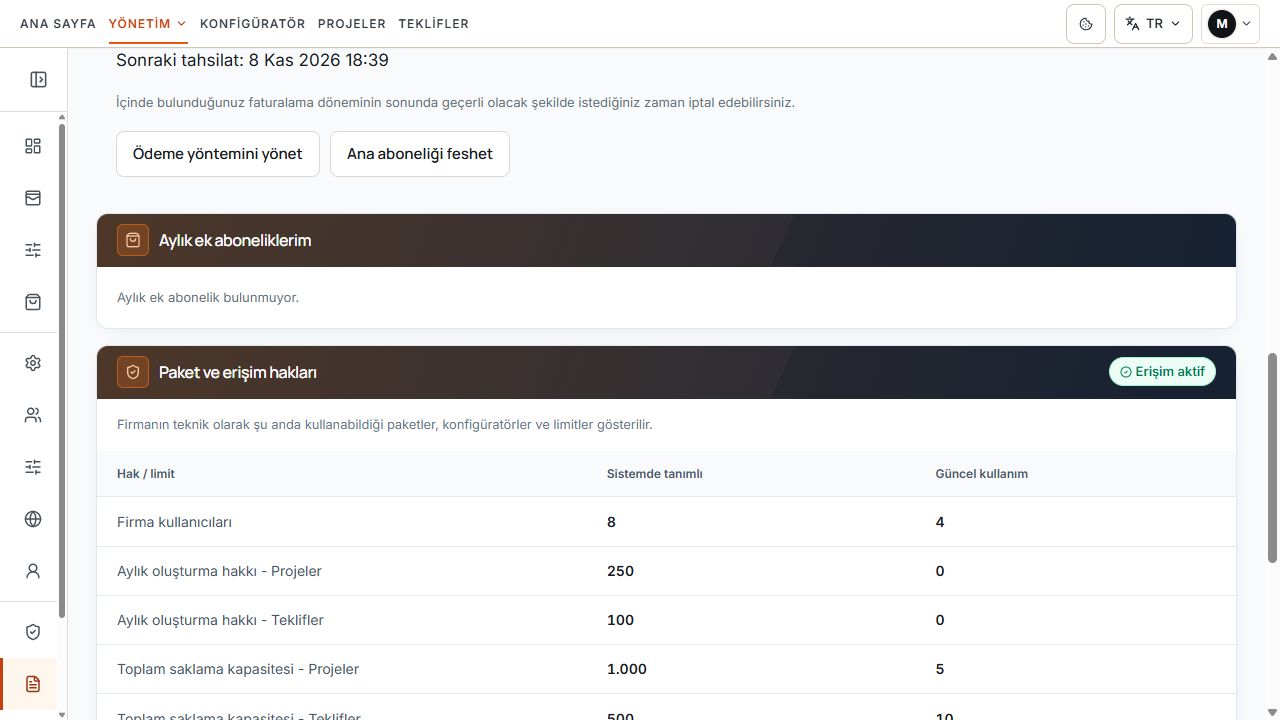The image size is (1280, 720).
Task: Navigate to PROJELER
Action: point(352,24)
